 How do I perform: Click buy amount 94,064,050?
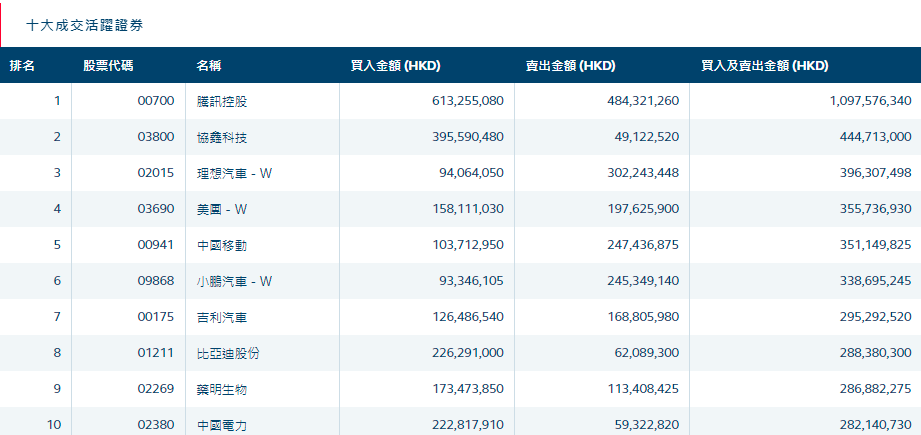click(471, 173)
